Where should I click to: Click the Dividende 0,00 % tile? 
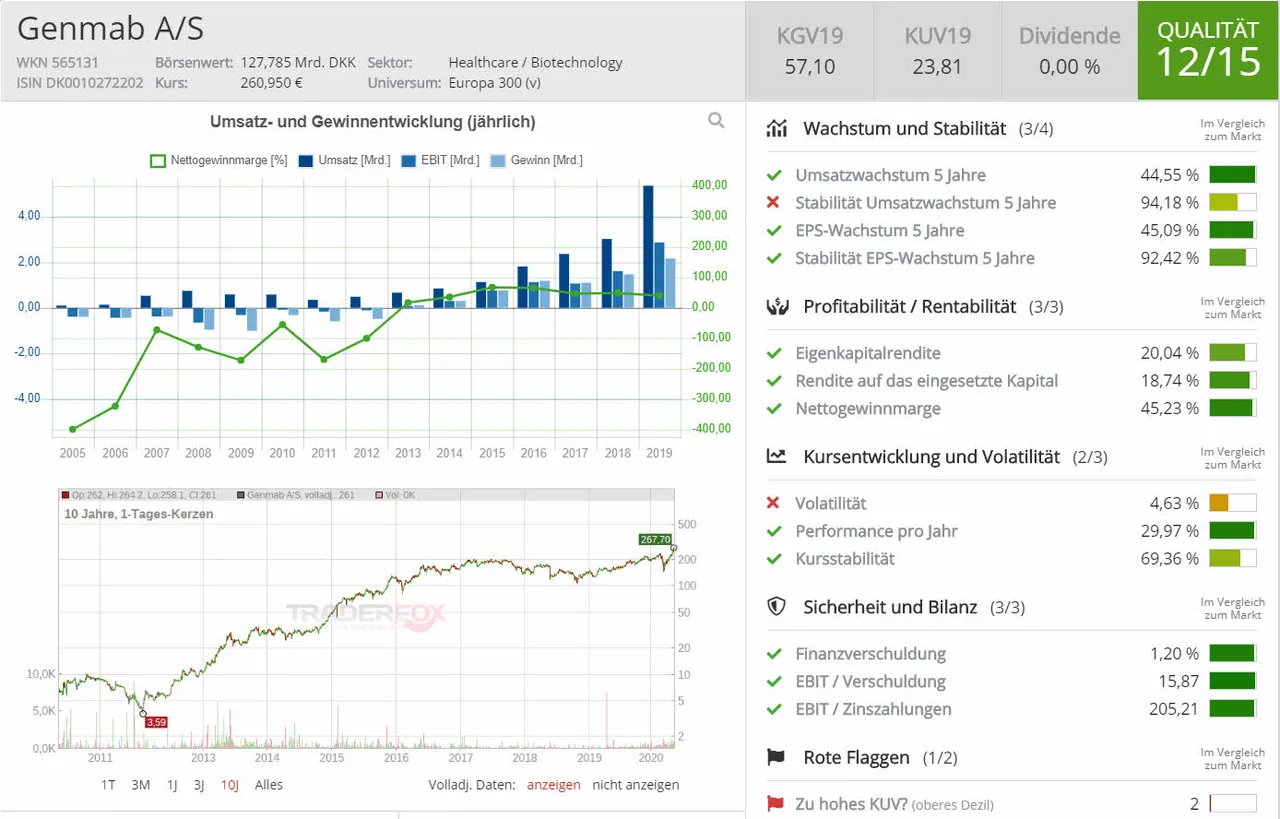tap(1069, 51)
